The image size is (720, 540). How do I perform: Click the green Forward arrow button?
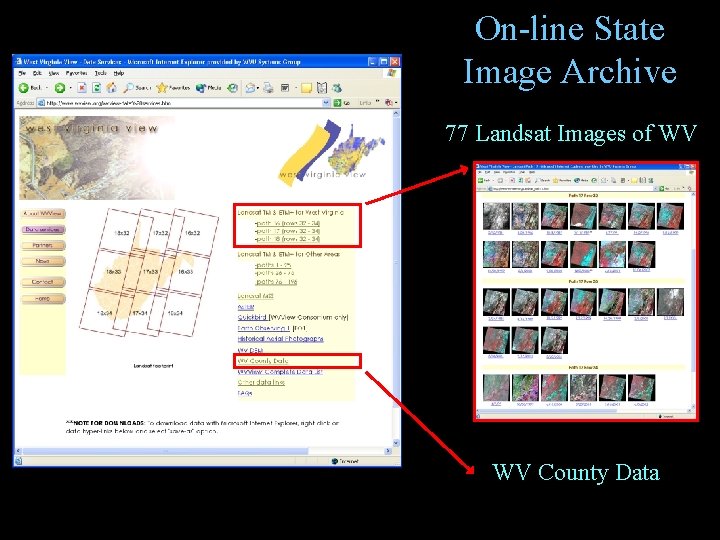click(60, 88)
